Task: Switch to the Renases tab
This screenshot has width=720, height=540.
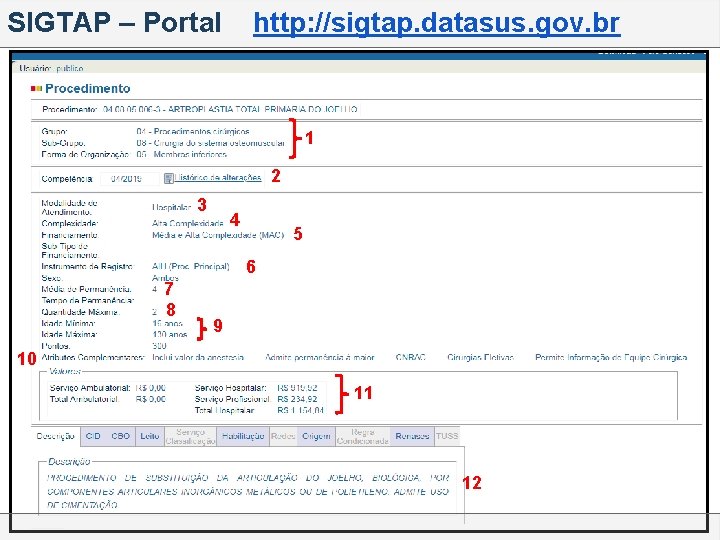Action: [412, 436]
